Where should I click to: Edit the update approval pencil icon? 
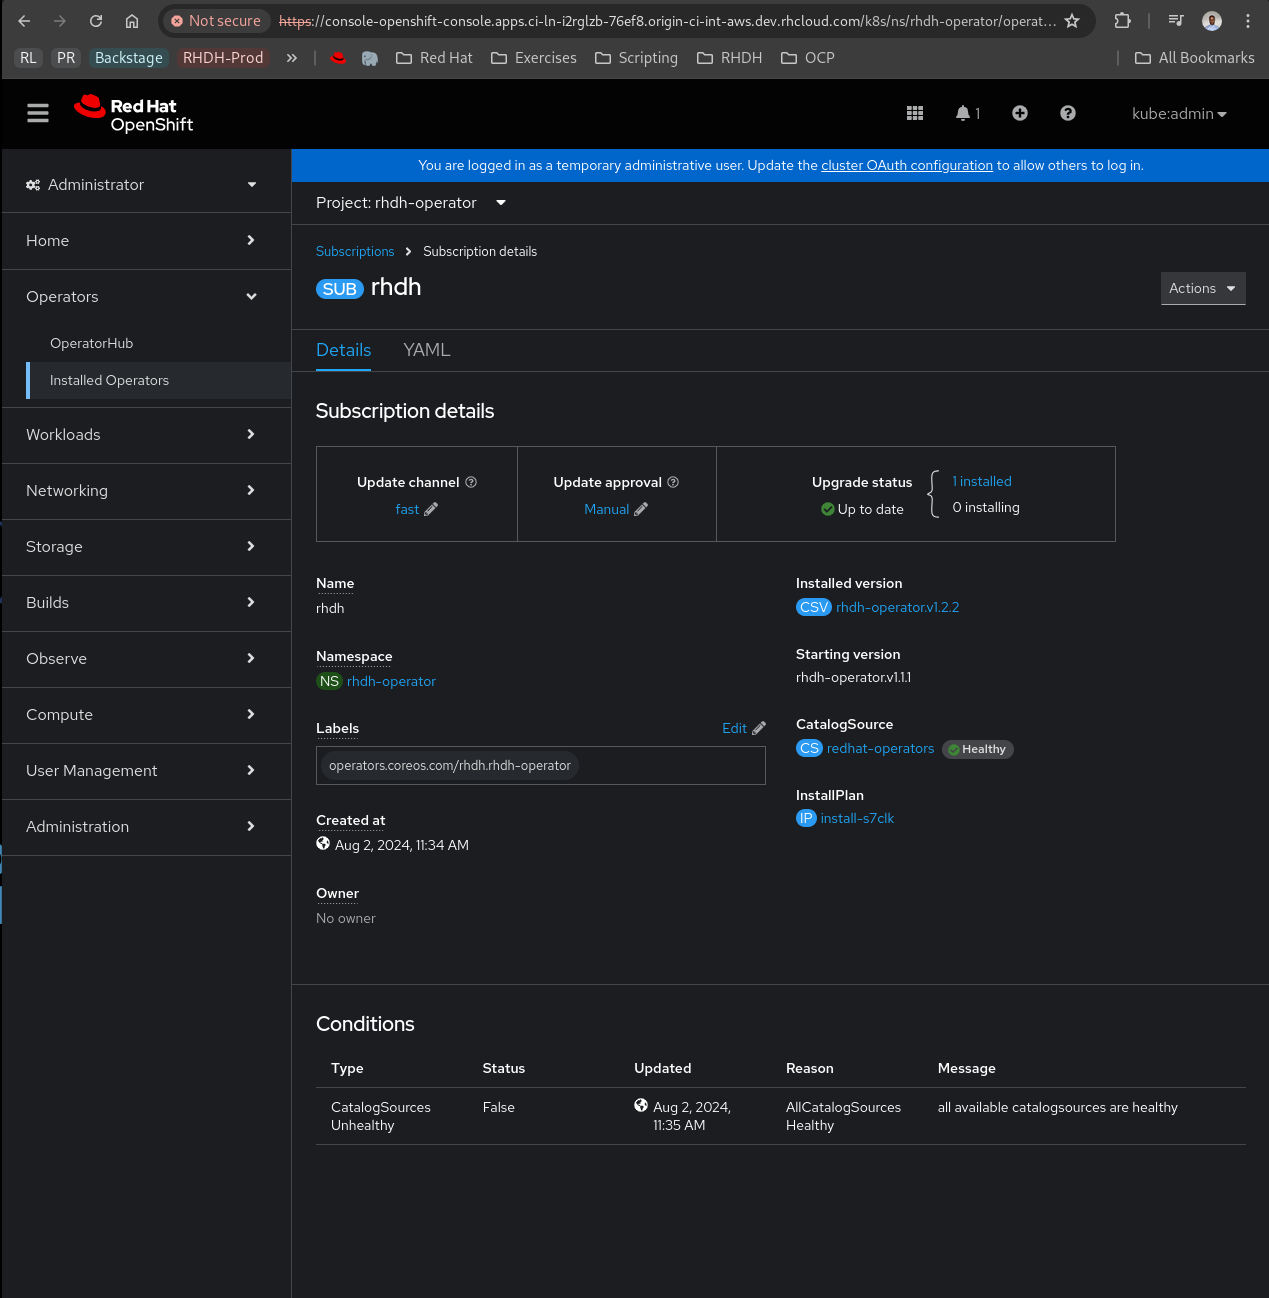point(641,509)
